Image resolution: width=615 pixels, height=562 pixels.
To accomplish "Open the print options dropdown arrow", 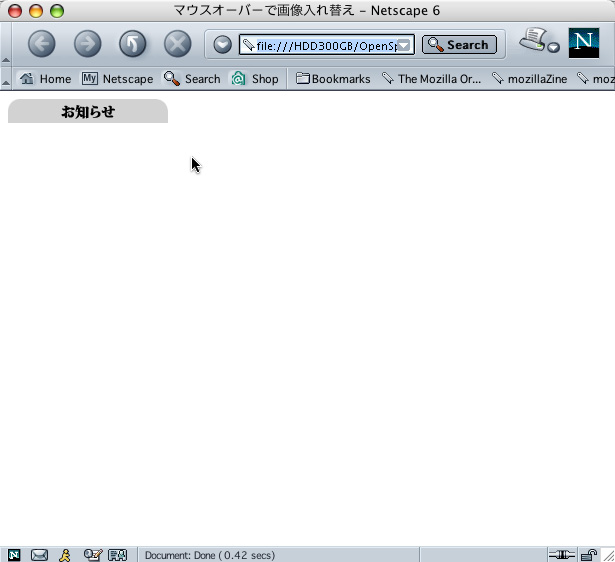I will coord(553,47).
